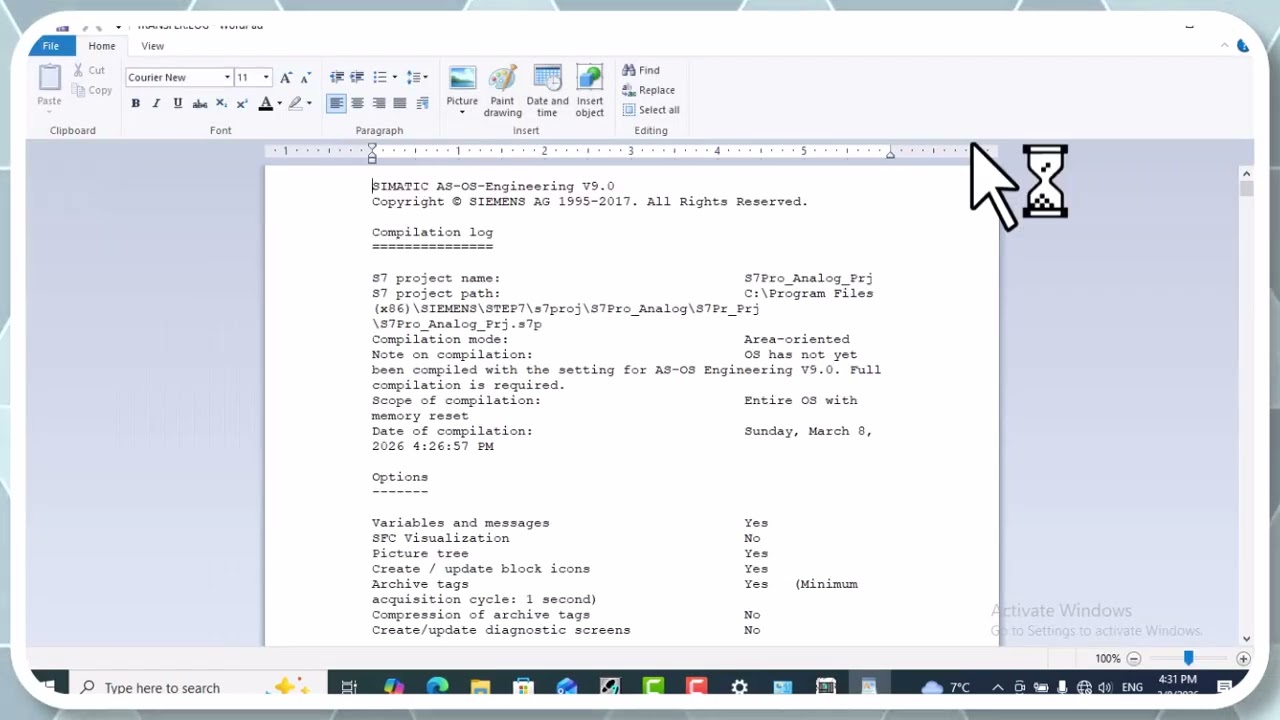This screenshot has width=1280, height=720.
Task: Open the Microsoft Store taskbar icon
Action: 523,687
